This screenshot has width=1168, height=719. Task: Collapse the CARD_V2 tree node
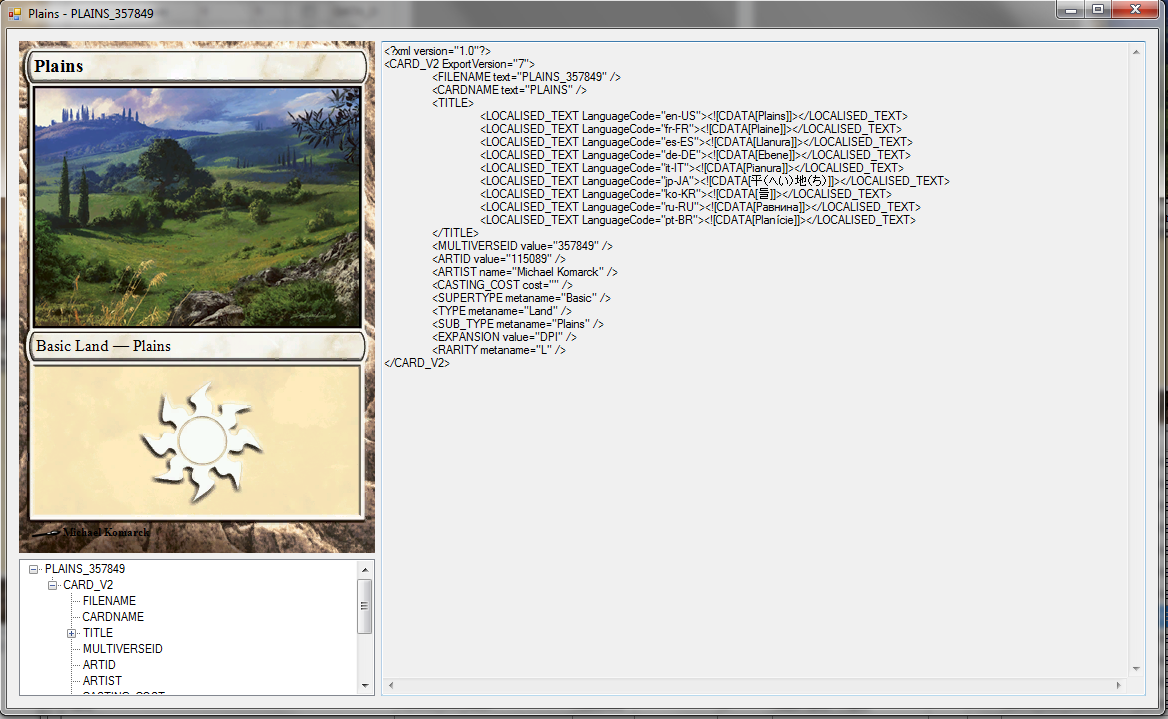pyautogui.click(x=52, y=585)
